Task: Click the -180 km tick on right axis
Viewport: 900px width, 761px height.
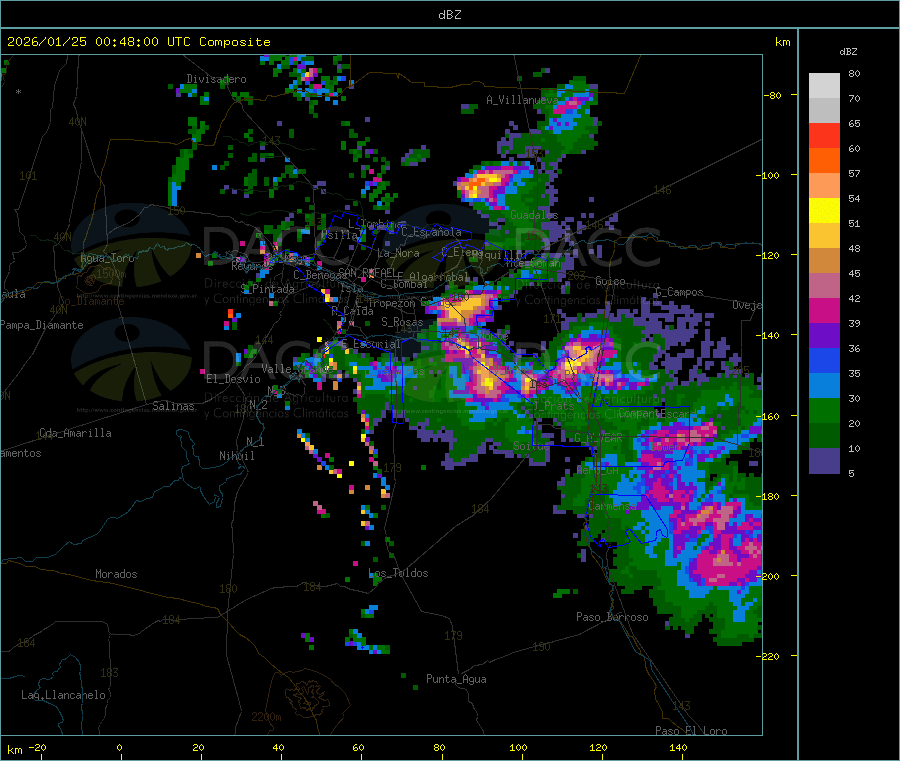Action: tap(770, 496)
